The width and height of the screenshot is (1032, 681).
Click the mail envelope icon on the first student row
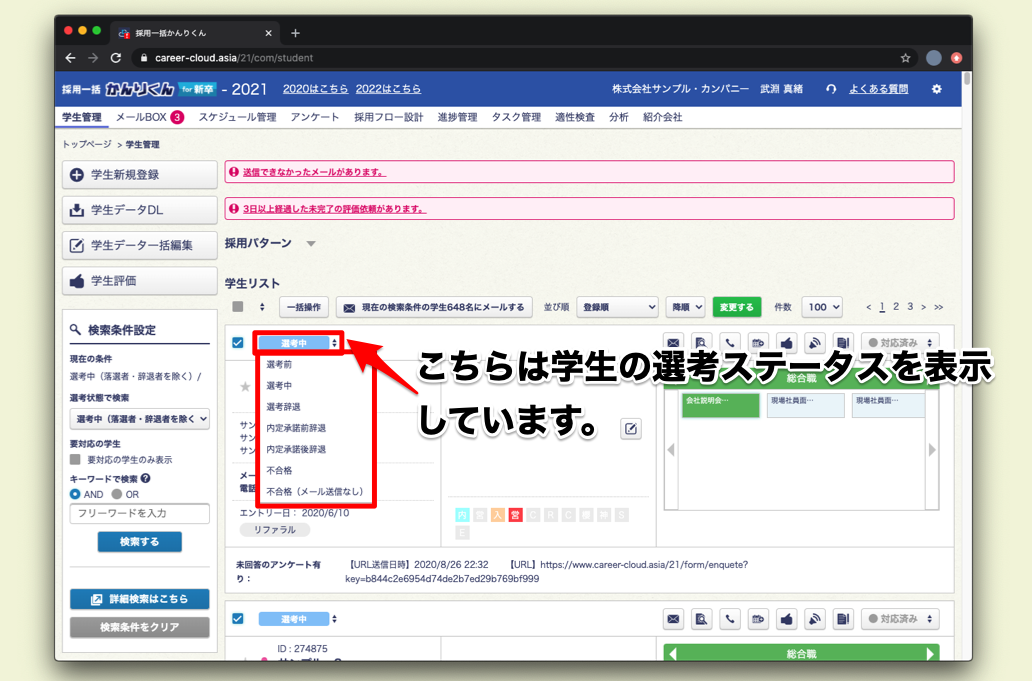coord(673,341)
